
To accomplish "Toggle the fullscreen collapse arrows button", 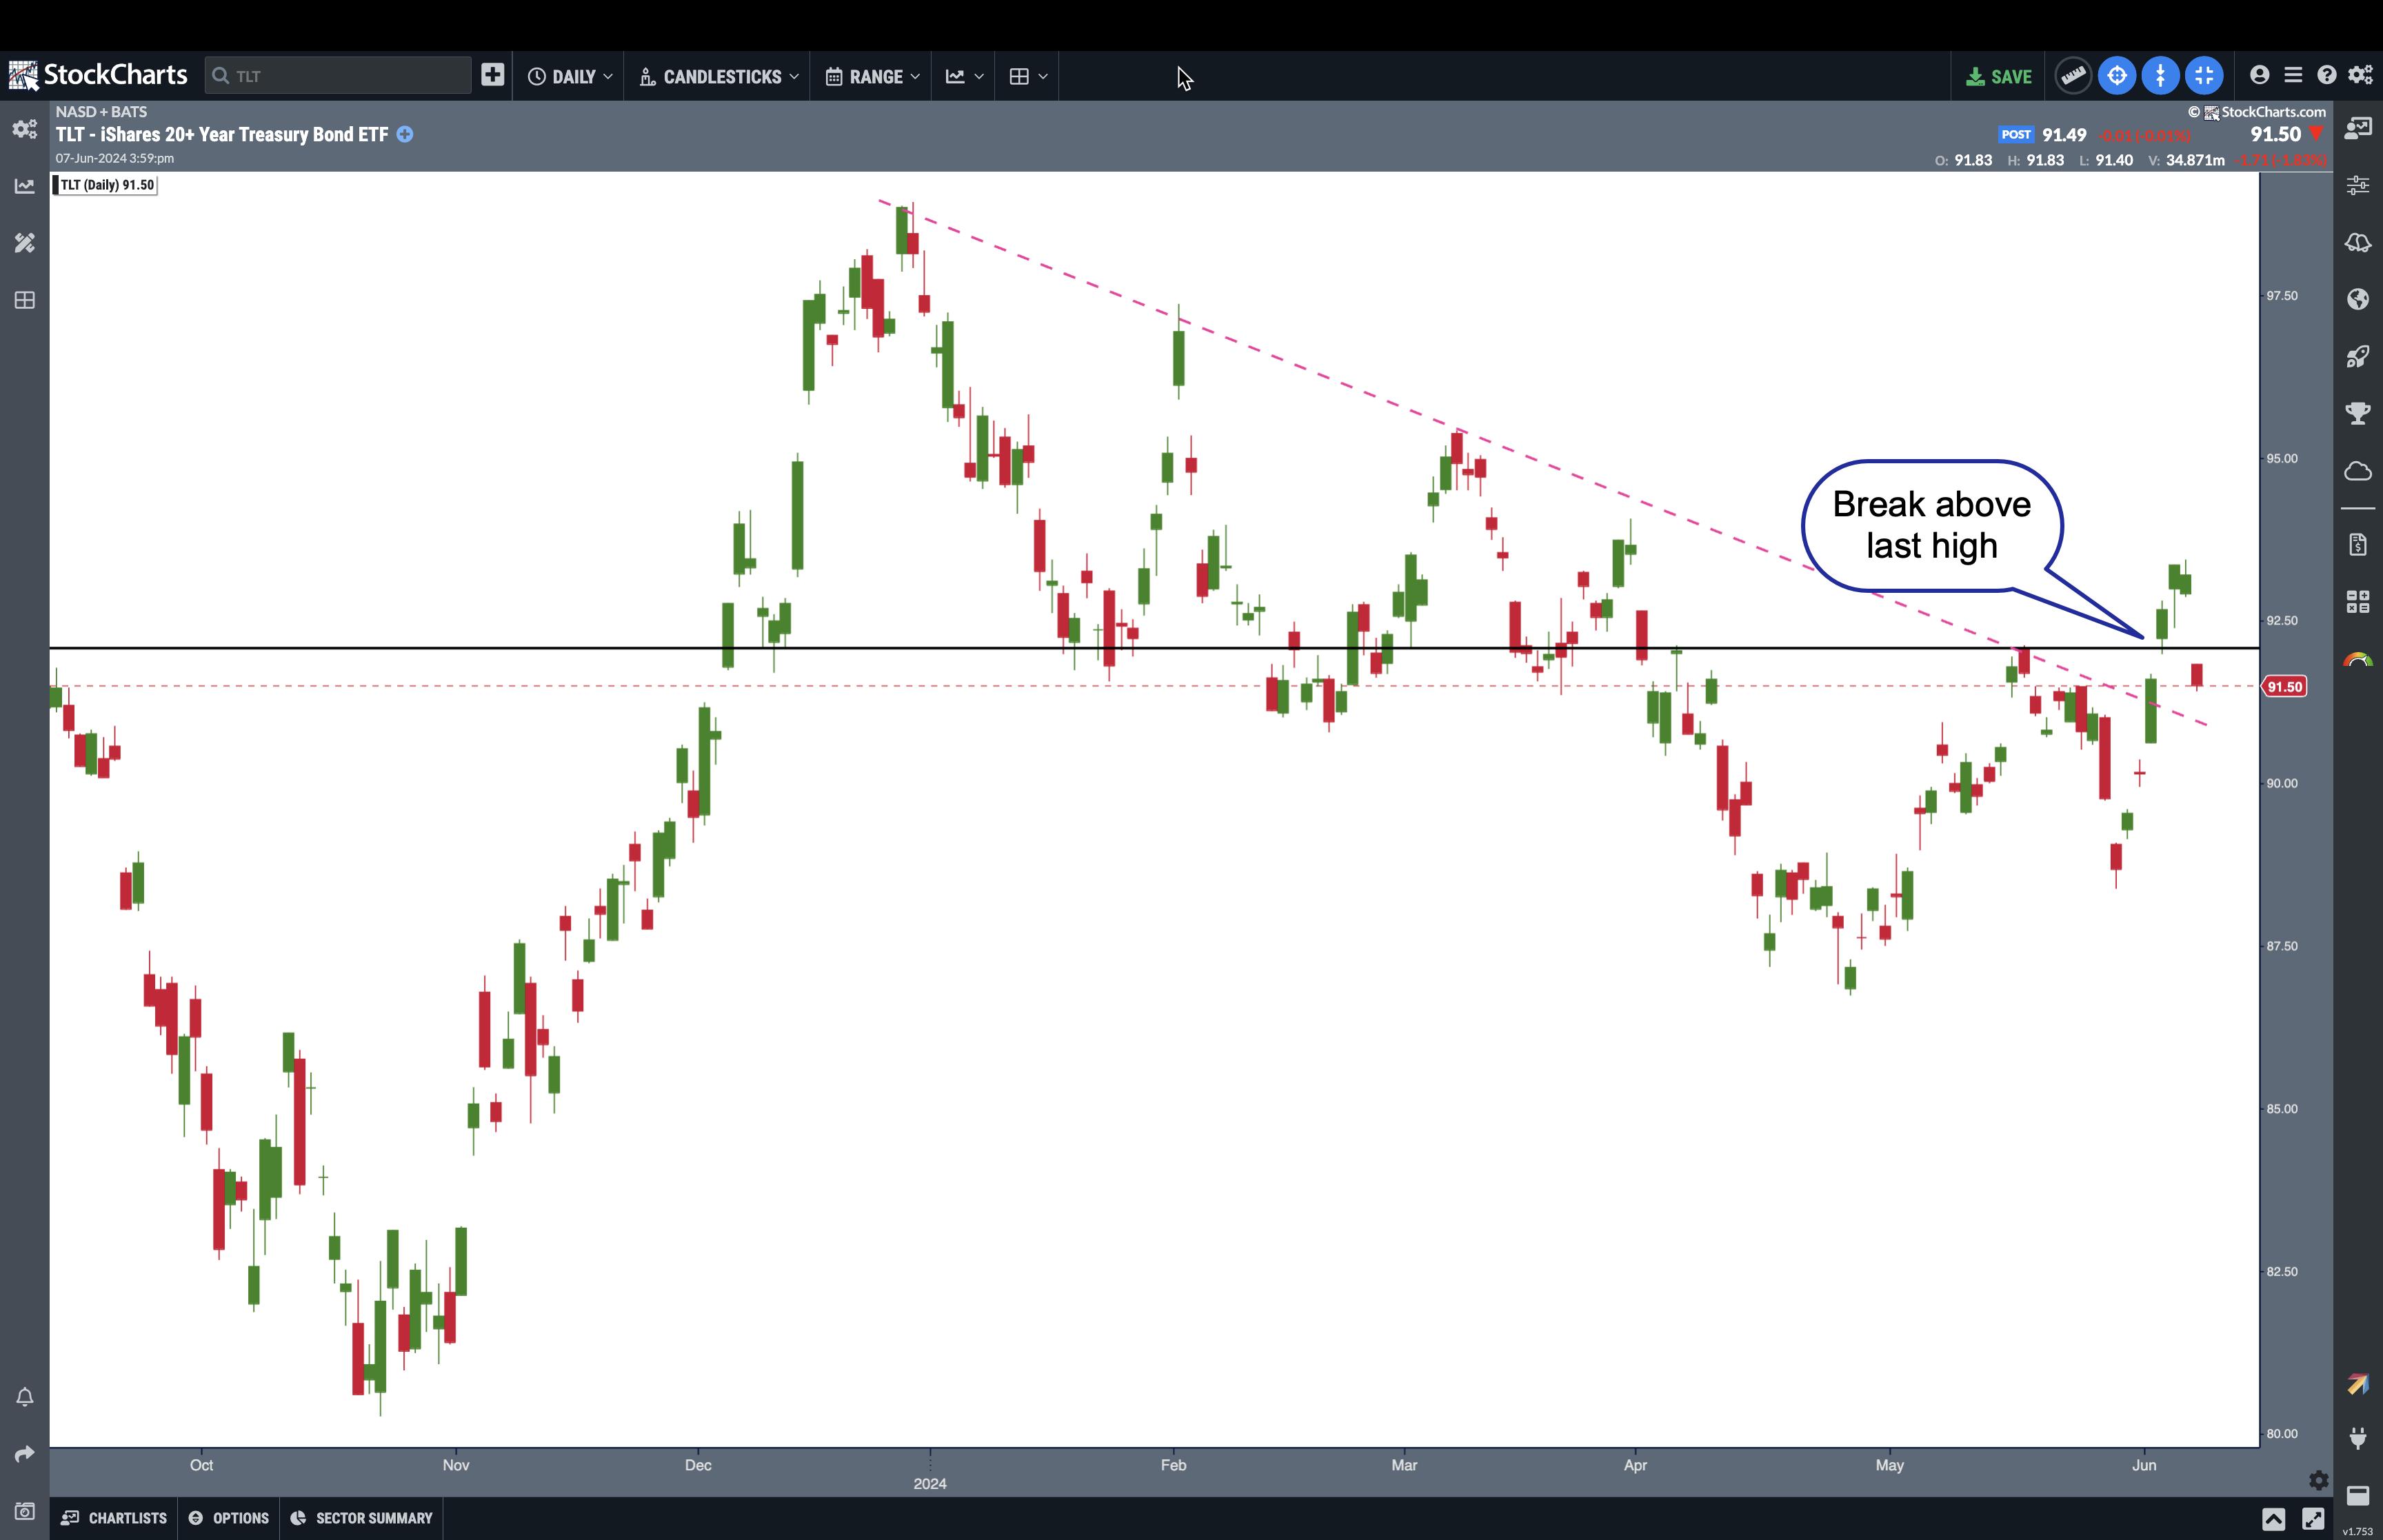I will 2204,76.
